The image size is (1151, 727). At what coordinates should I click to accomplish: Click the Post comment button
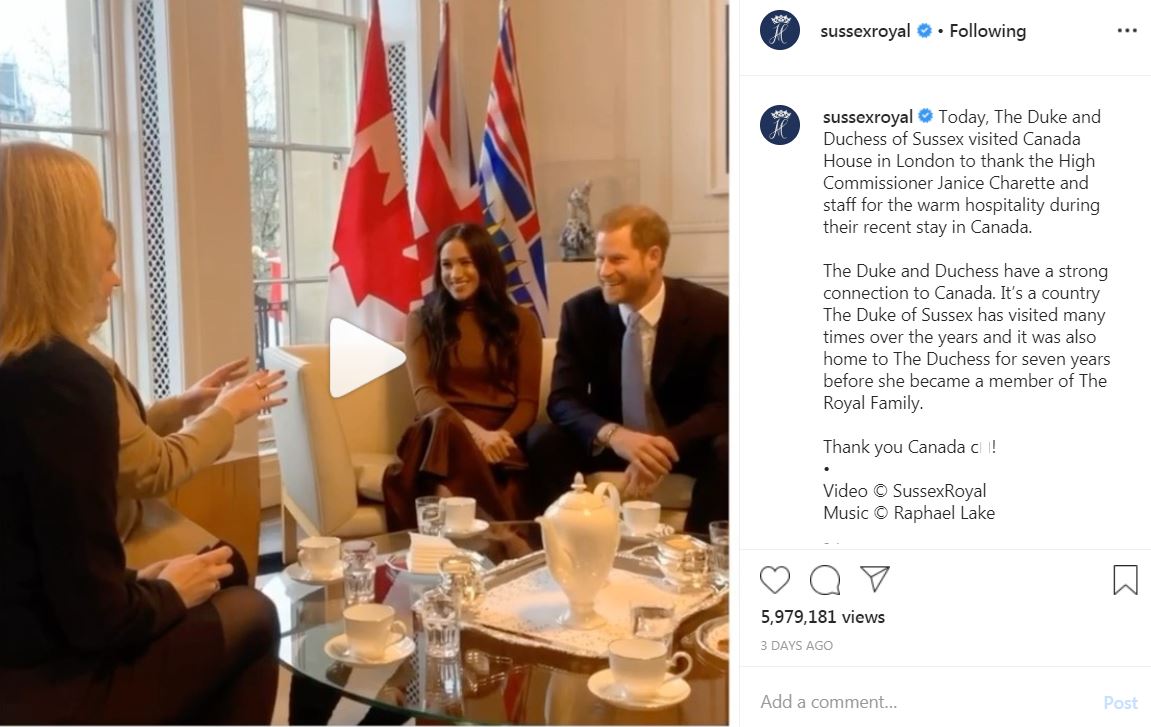point(1120,703)
